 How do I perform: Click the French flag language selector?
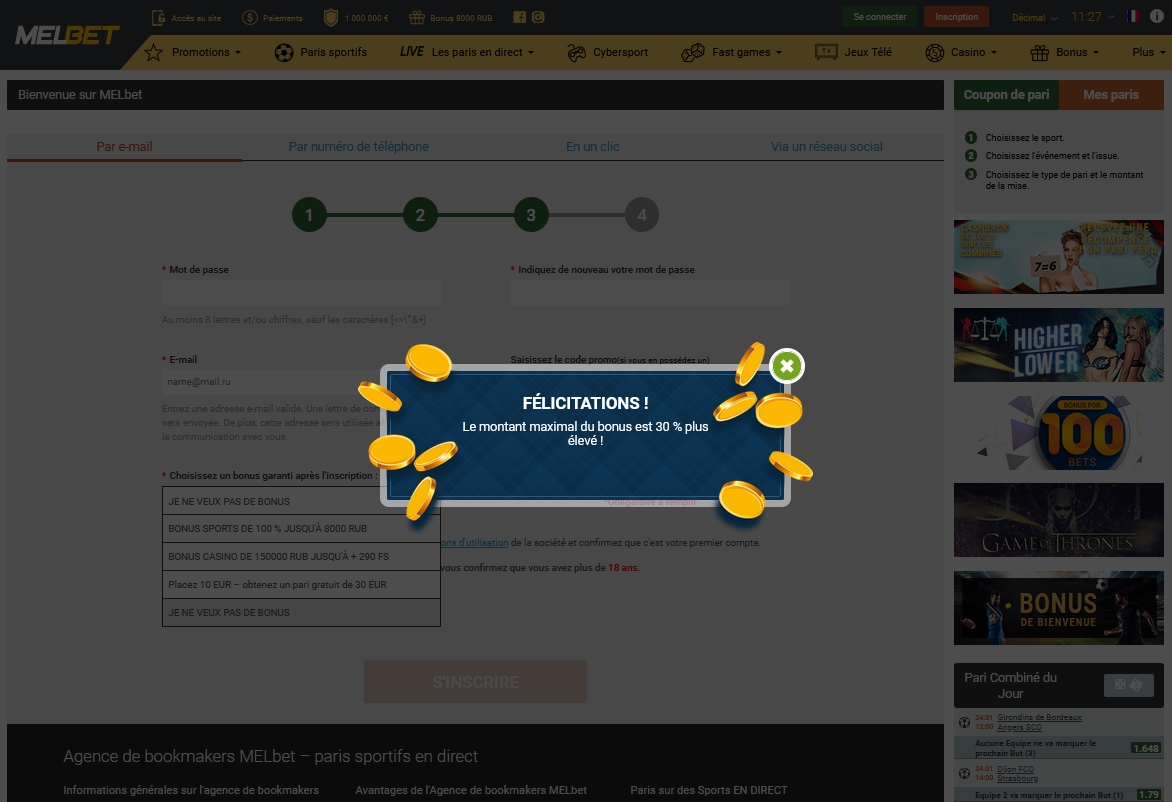coord(1132,16)
